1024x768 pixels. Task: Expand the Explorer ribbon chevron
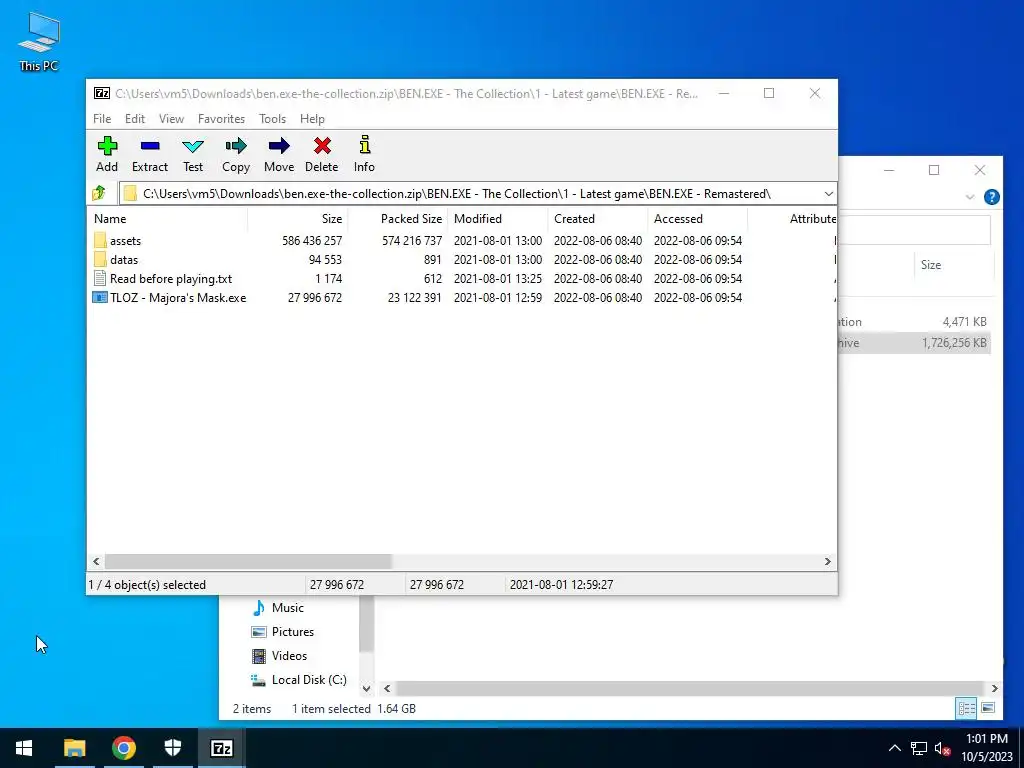(970, 197)
